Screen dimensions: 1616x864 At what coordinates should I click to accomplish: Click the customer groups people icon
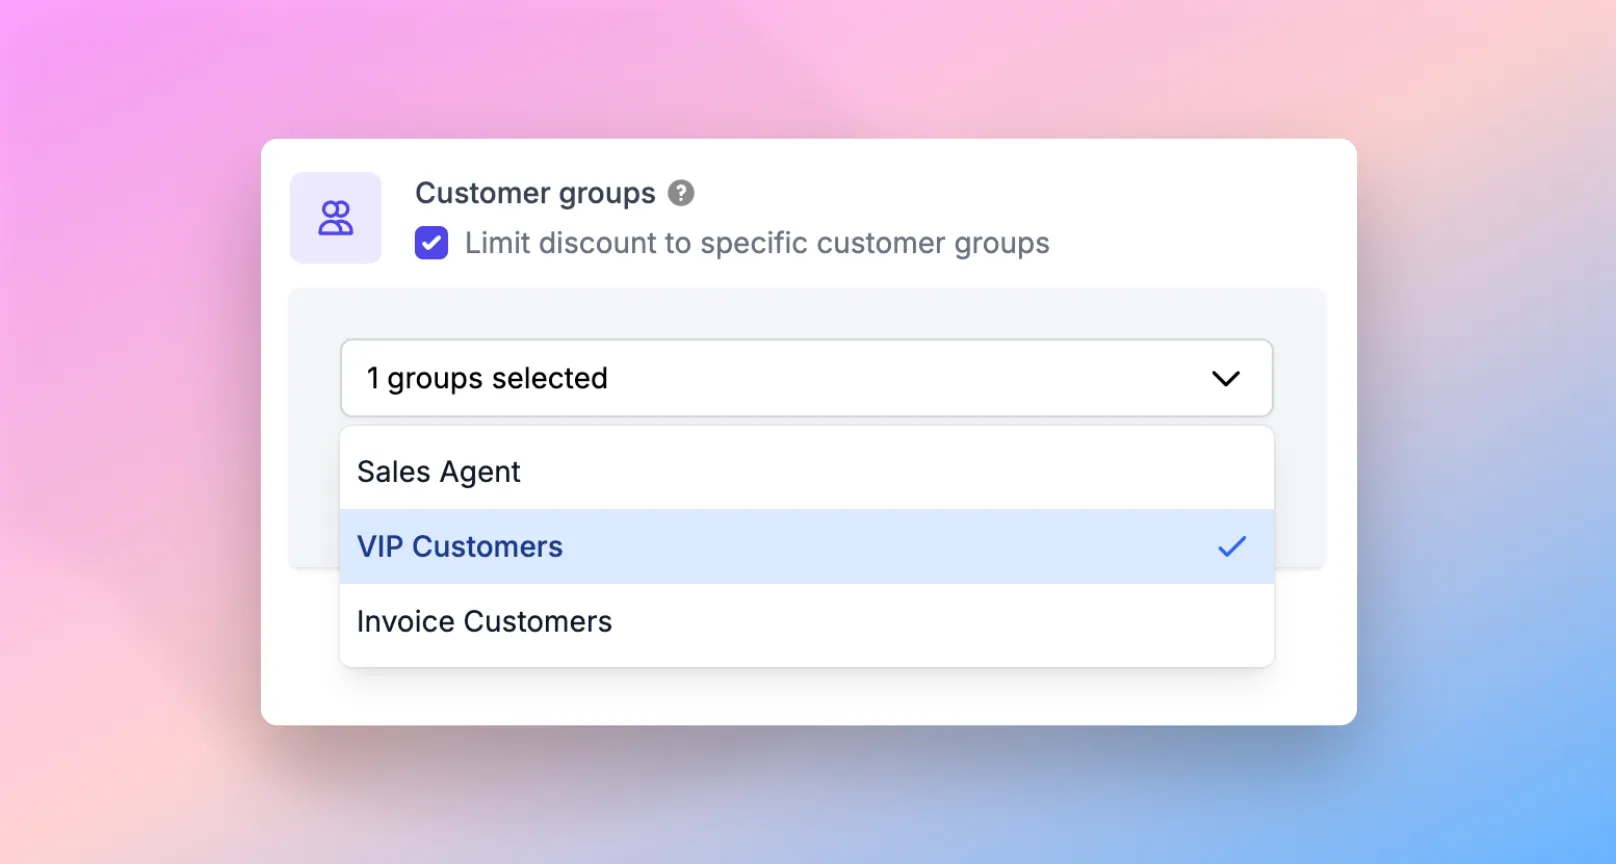pos(335,217)
